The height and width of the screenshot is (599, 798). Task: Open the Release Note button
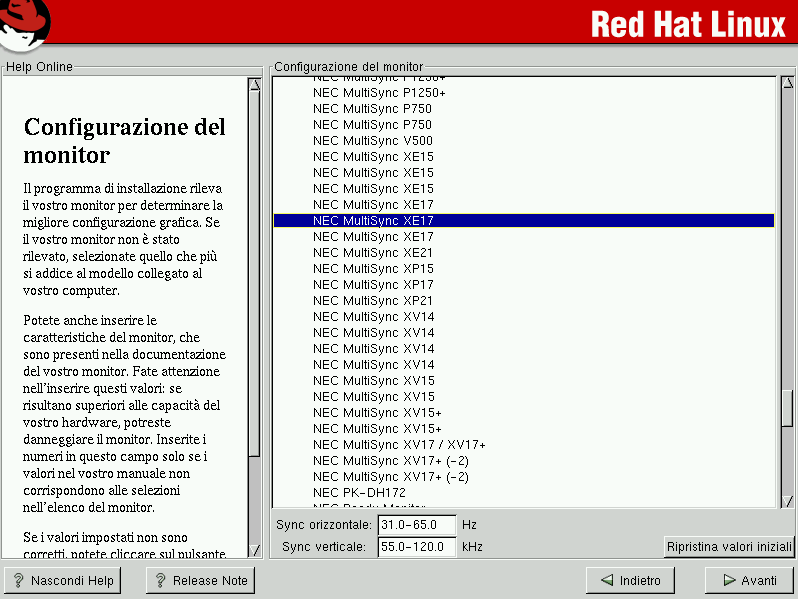(x=200, y=580)
